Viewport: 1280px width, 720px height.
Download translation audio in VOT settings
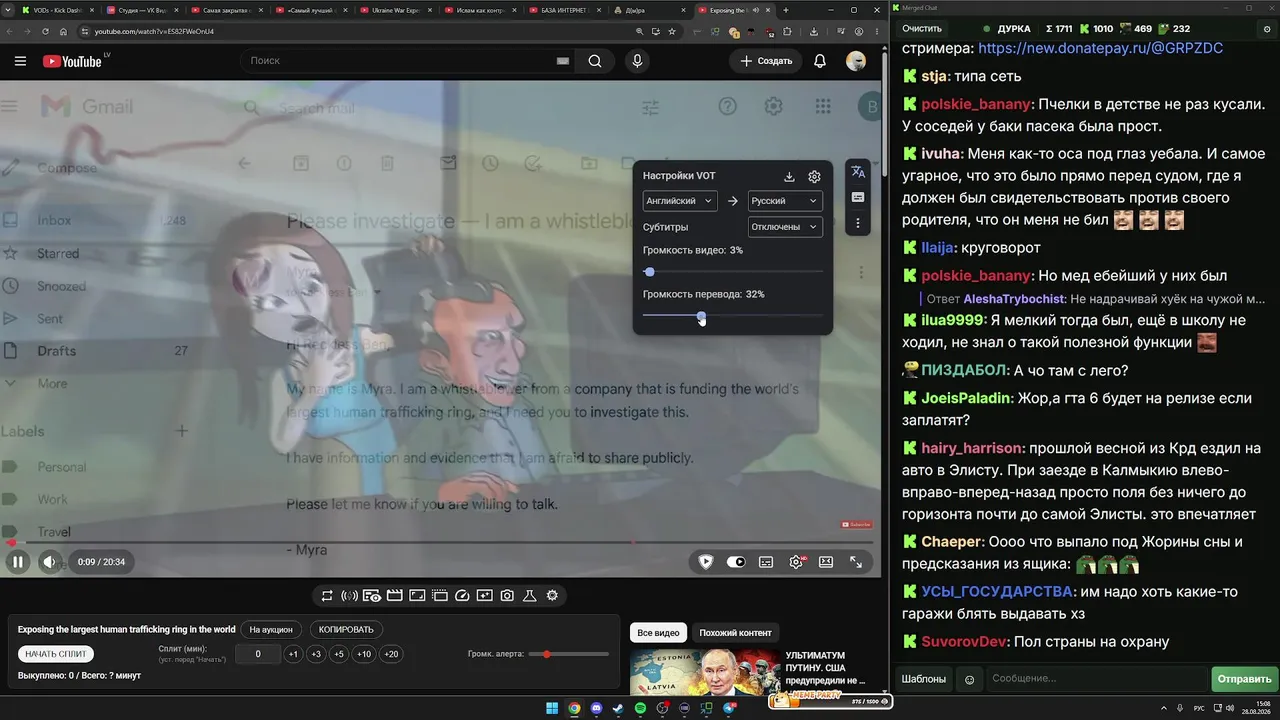click(789, 176)
